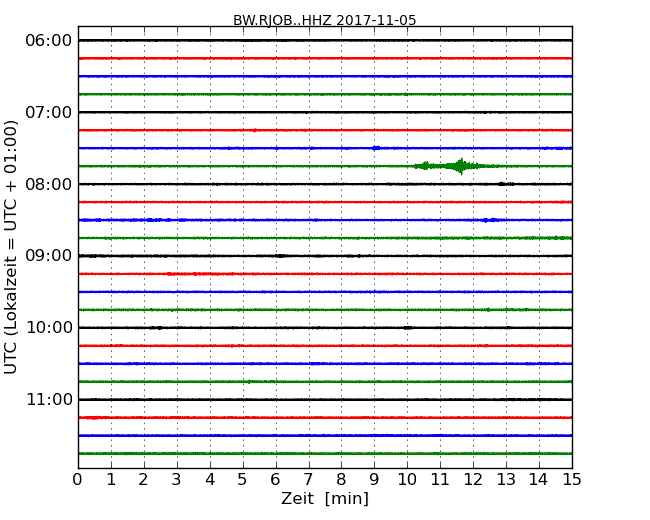Click the x-axis label Zeit [min]
Viewport: 650px width, 520px height.
[325, 498]
